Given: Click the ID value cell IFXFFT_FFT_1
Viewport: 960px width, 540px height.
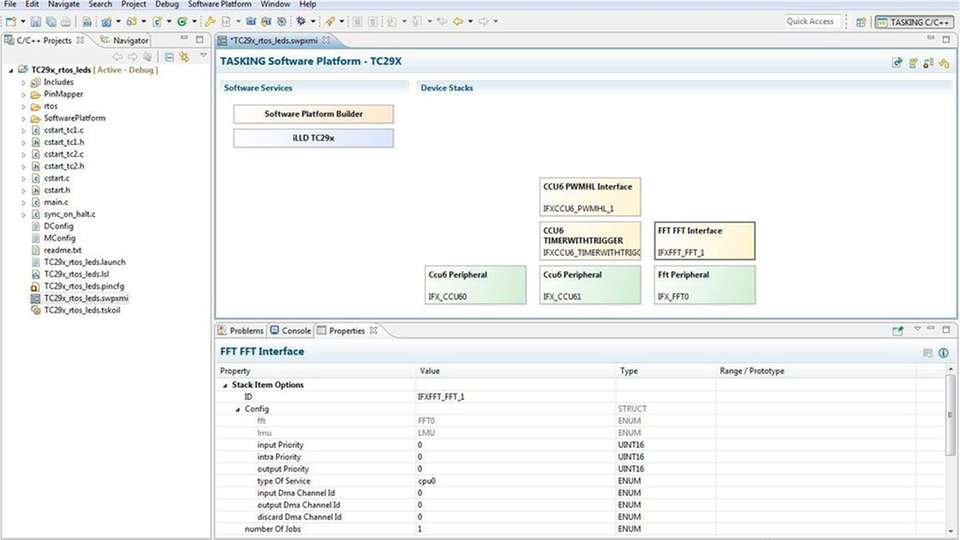Looking at the screenshot, I should [515, 397].
